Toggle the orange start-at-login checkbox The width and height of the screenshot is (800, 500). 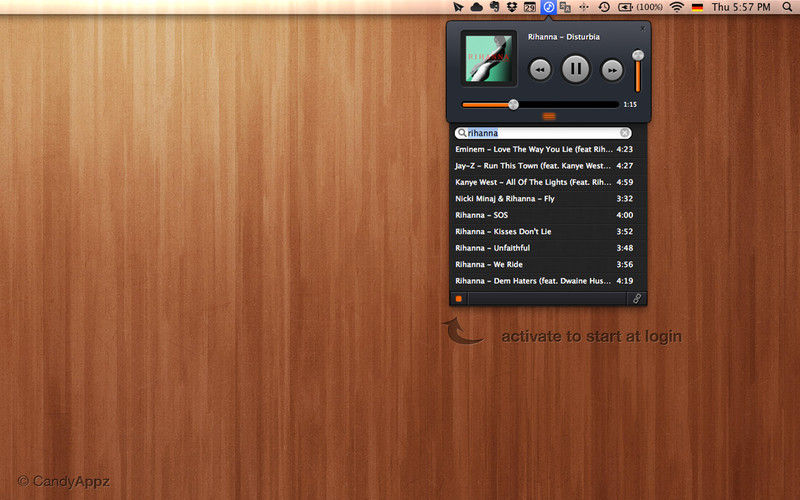(459, 299)
